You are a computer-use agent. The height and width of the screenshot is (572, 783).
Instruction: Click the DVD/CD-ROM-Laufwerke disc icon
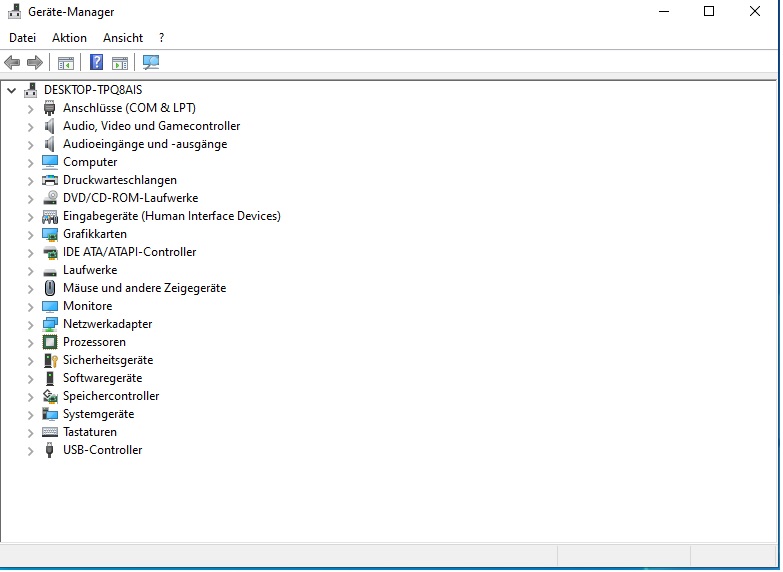pyautogui.click(x=50, y=198)
